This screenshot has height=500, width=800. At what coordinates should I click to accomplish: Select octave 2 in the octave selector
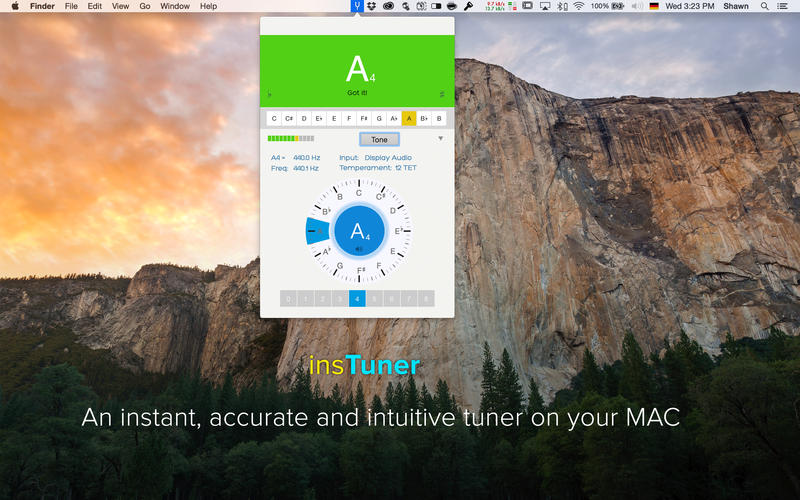click(322, 298)
